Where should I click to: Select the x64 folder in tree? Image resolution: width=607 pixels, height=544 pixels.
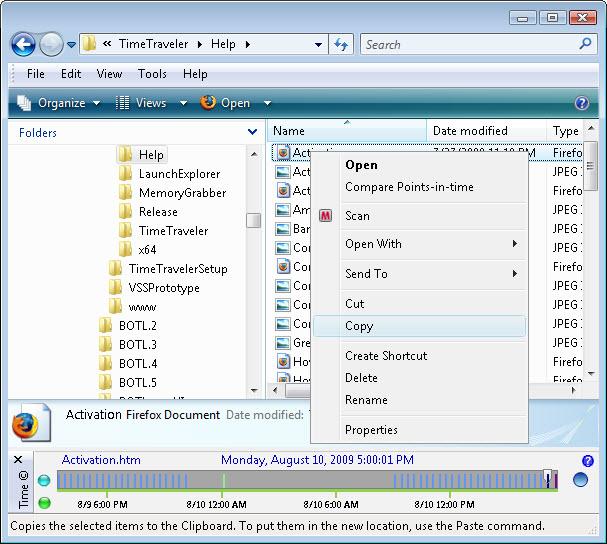pos(147,249)
